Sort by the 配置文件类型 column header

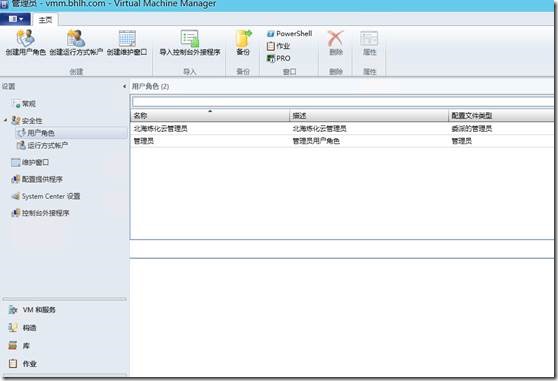(501, 116)
